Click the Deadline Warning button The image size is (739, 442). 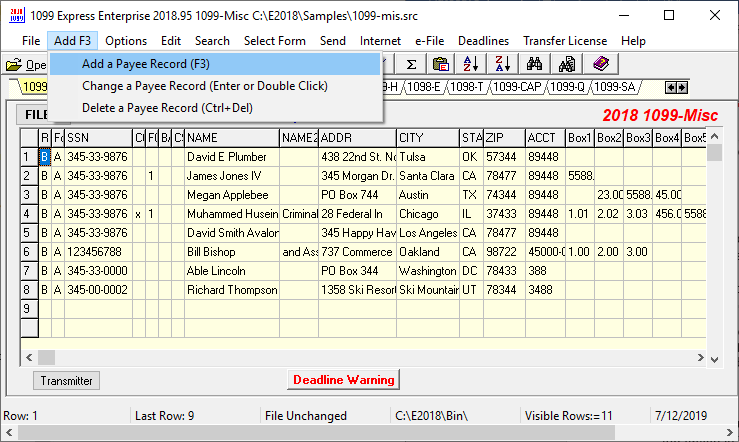[x=344, y=380]
